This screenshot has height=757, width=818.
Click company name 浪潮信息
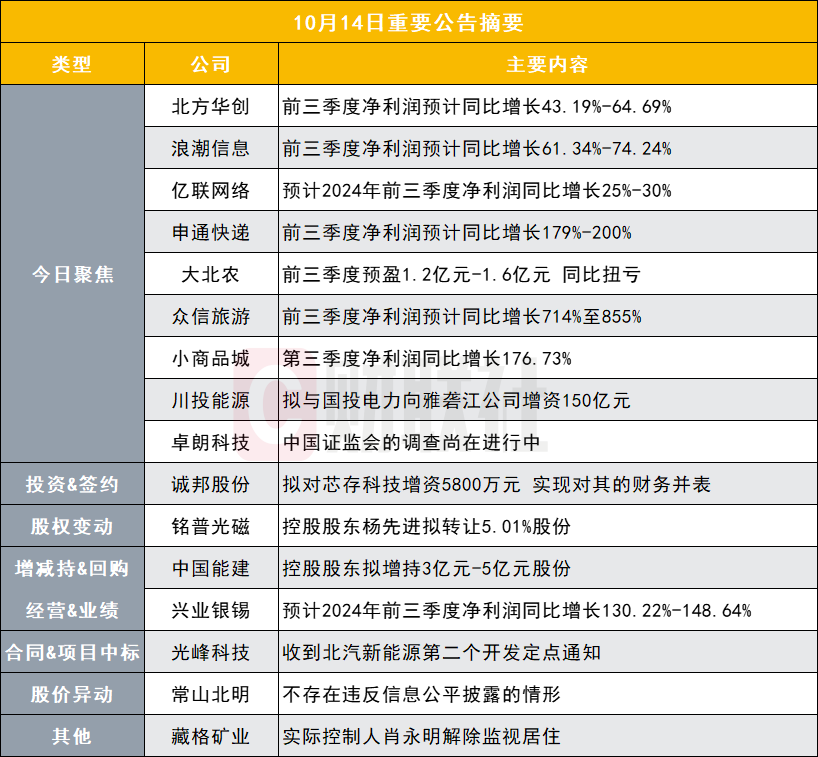[x=211, y=148]
